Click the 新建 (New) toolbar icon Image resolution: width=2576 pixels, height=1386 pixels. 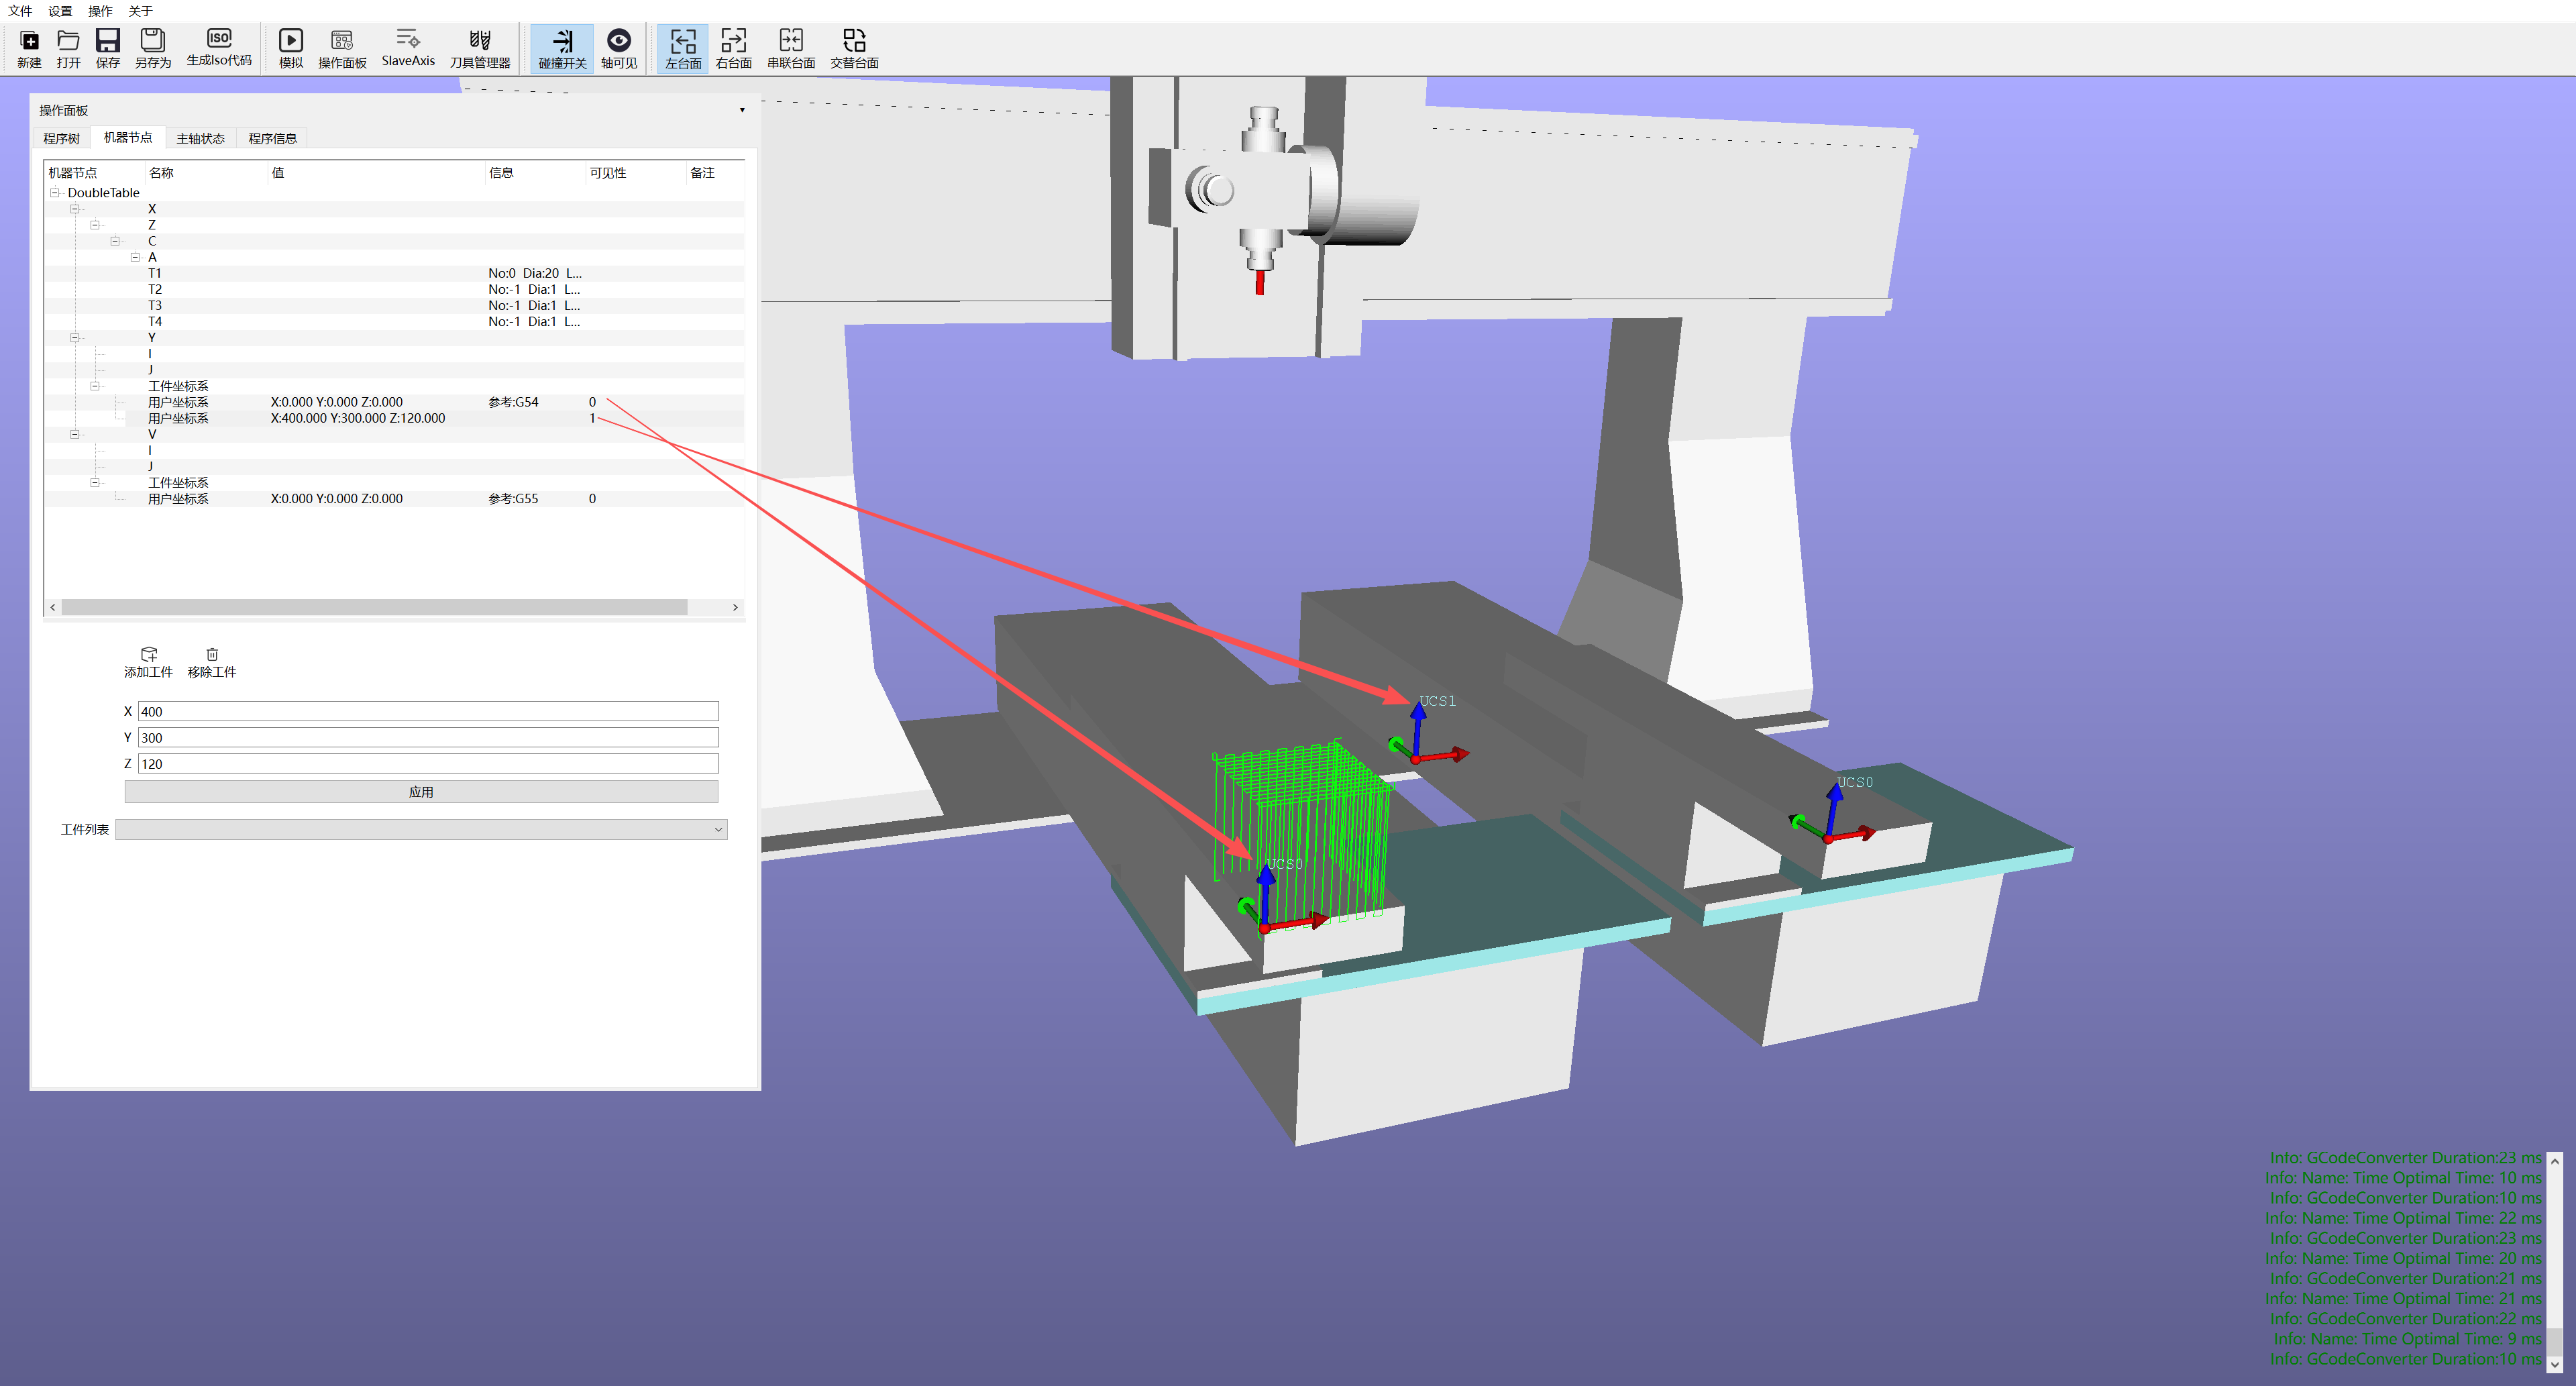[x=29, y=41]
